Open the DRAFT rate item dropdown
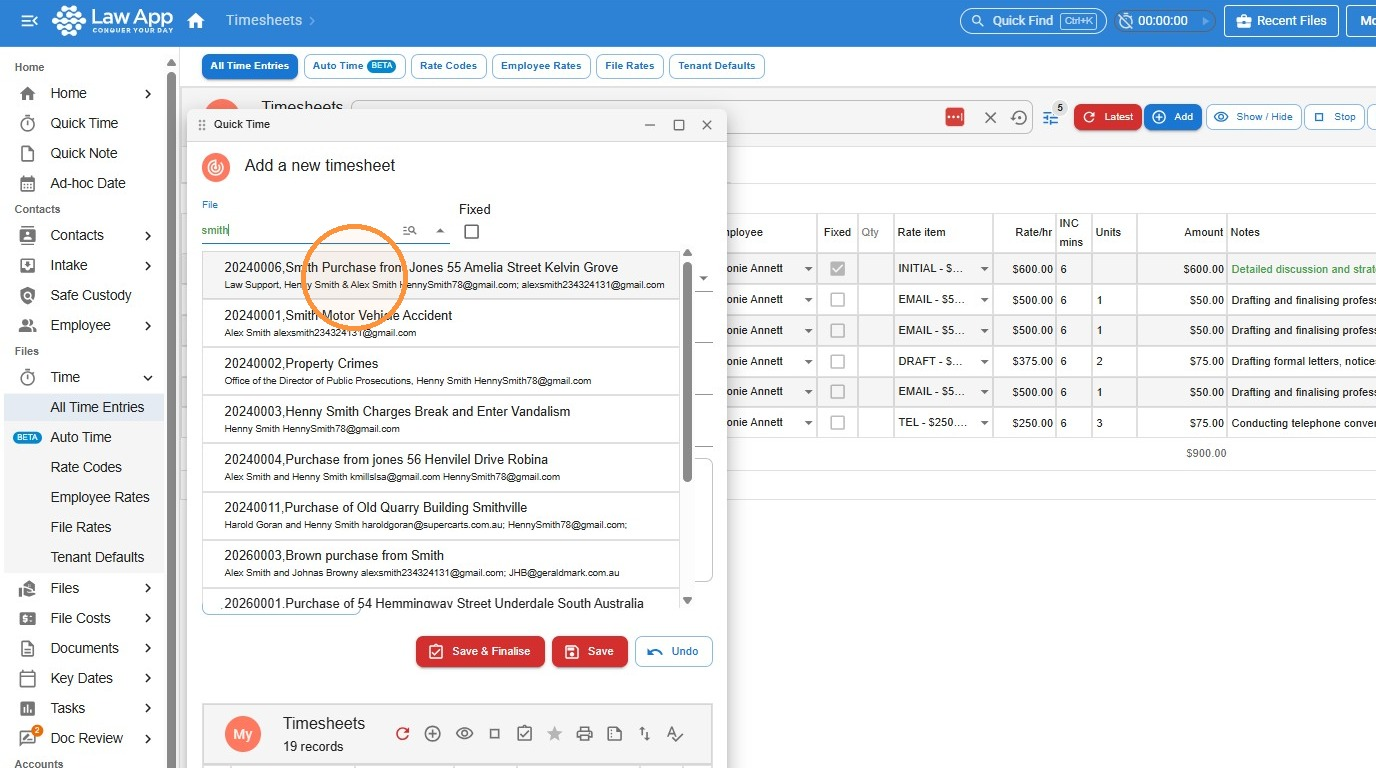The width and height of the screenshot is (1376, 768). coord(984,361)
